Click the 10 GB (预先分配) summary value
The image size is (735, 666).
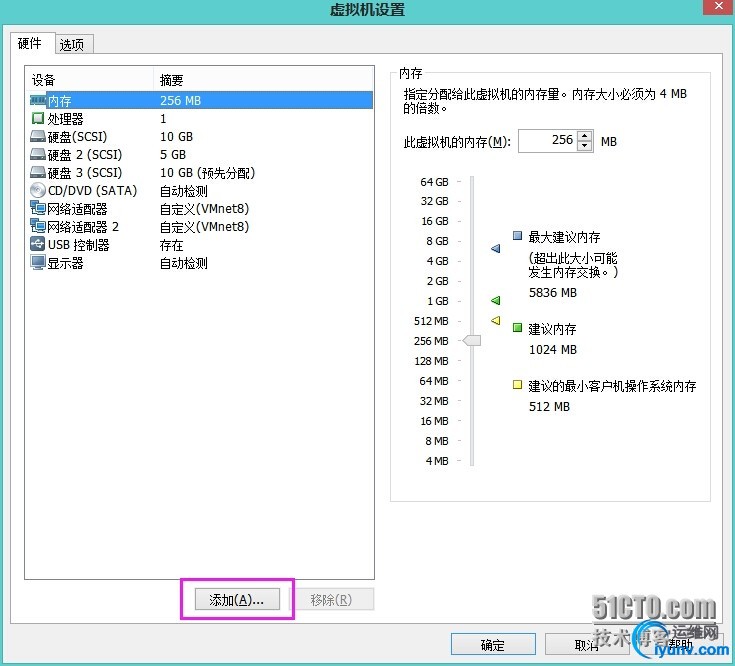point(208,172)
